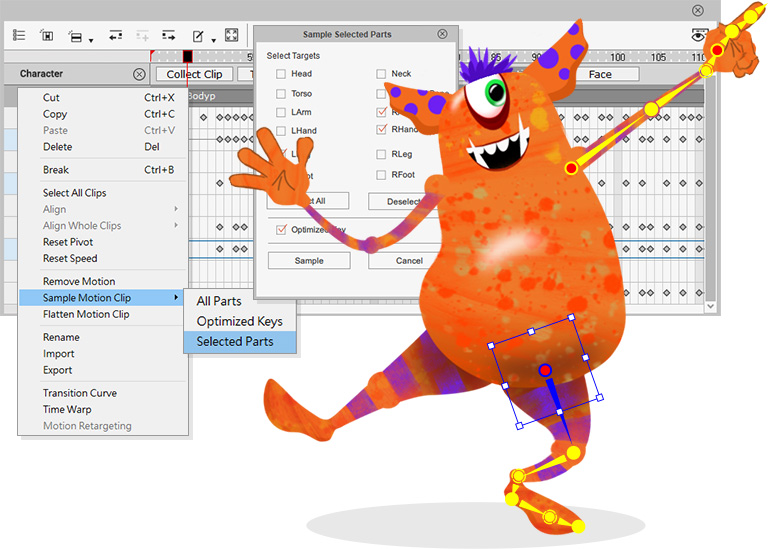Expand the Align submenu arrow
768x549 pixels.
point(176,209)
